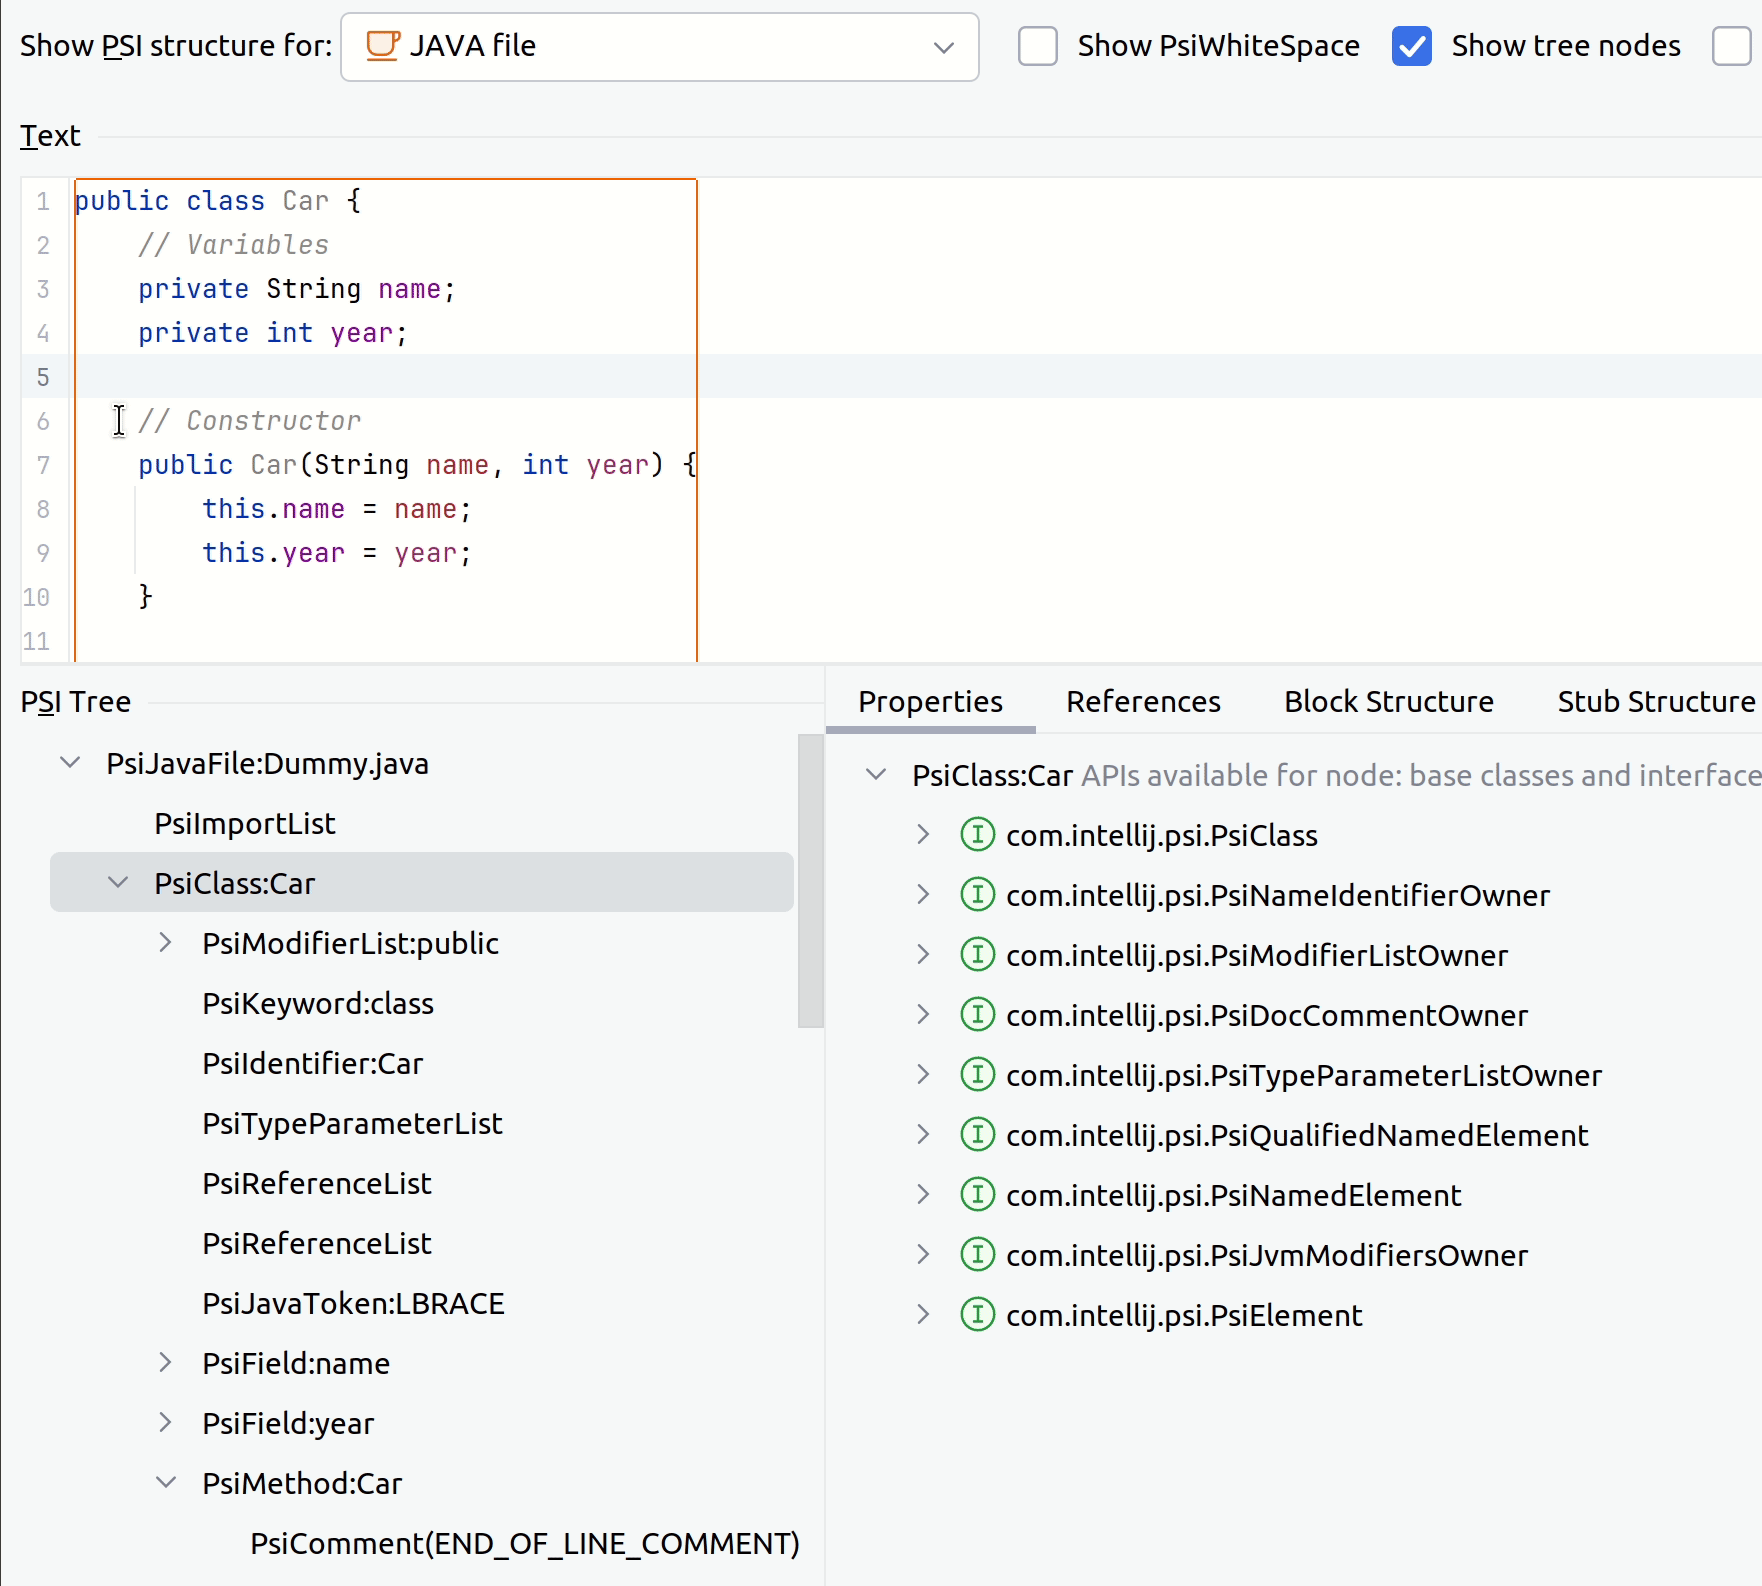Click the interface icon beside PsiModifierListOwner
Screen dimensions: 1762x1586
point(977,955)
